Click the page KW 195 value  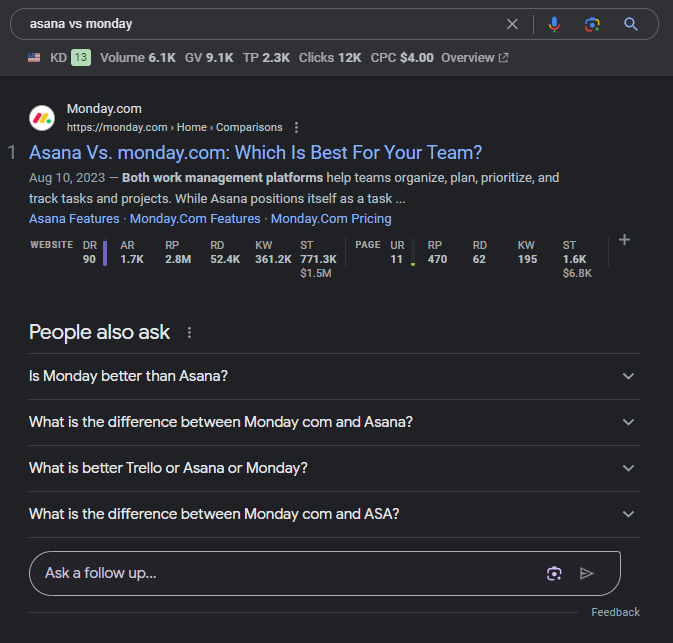pos(527,259)
